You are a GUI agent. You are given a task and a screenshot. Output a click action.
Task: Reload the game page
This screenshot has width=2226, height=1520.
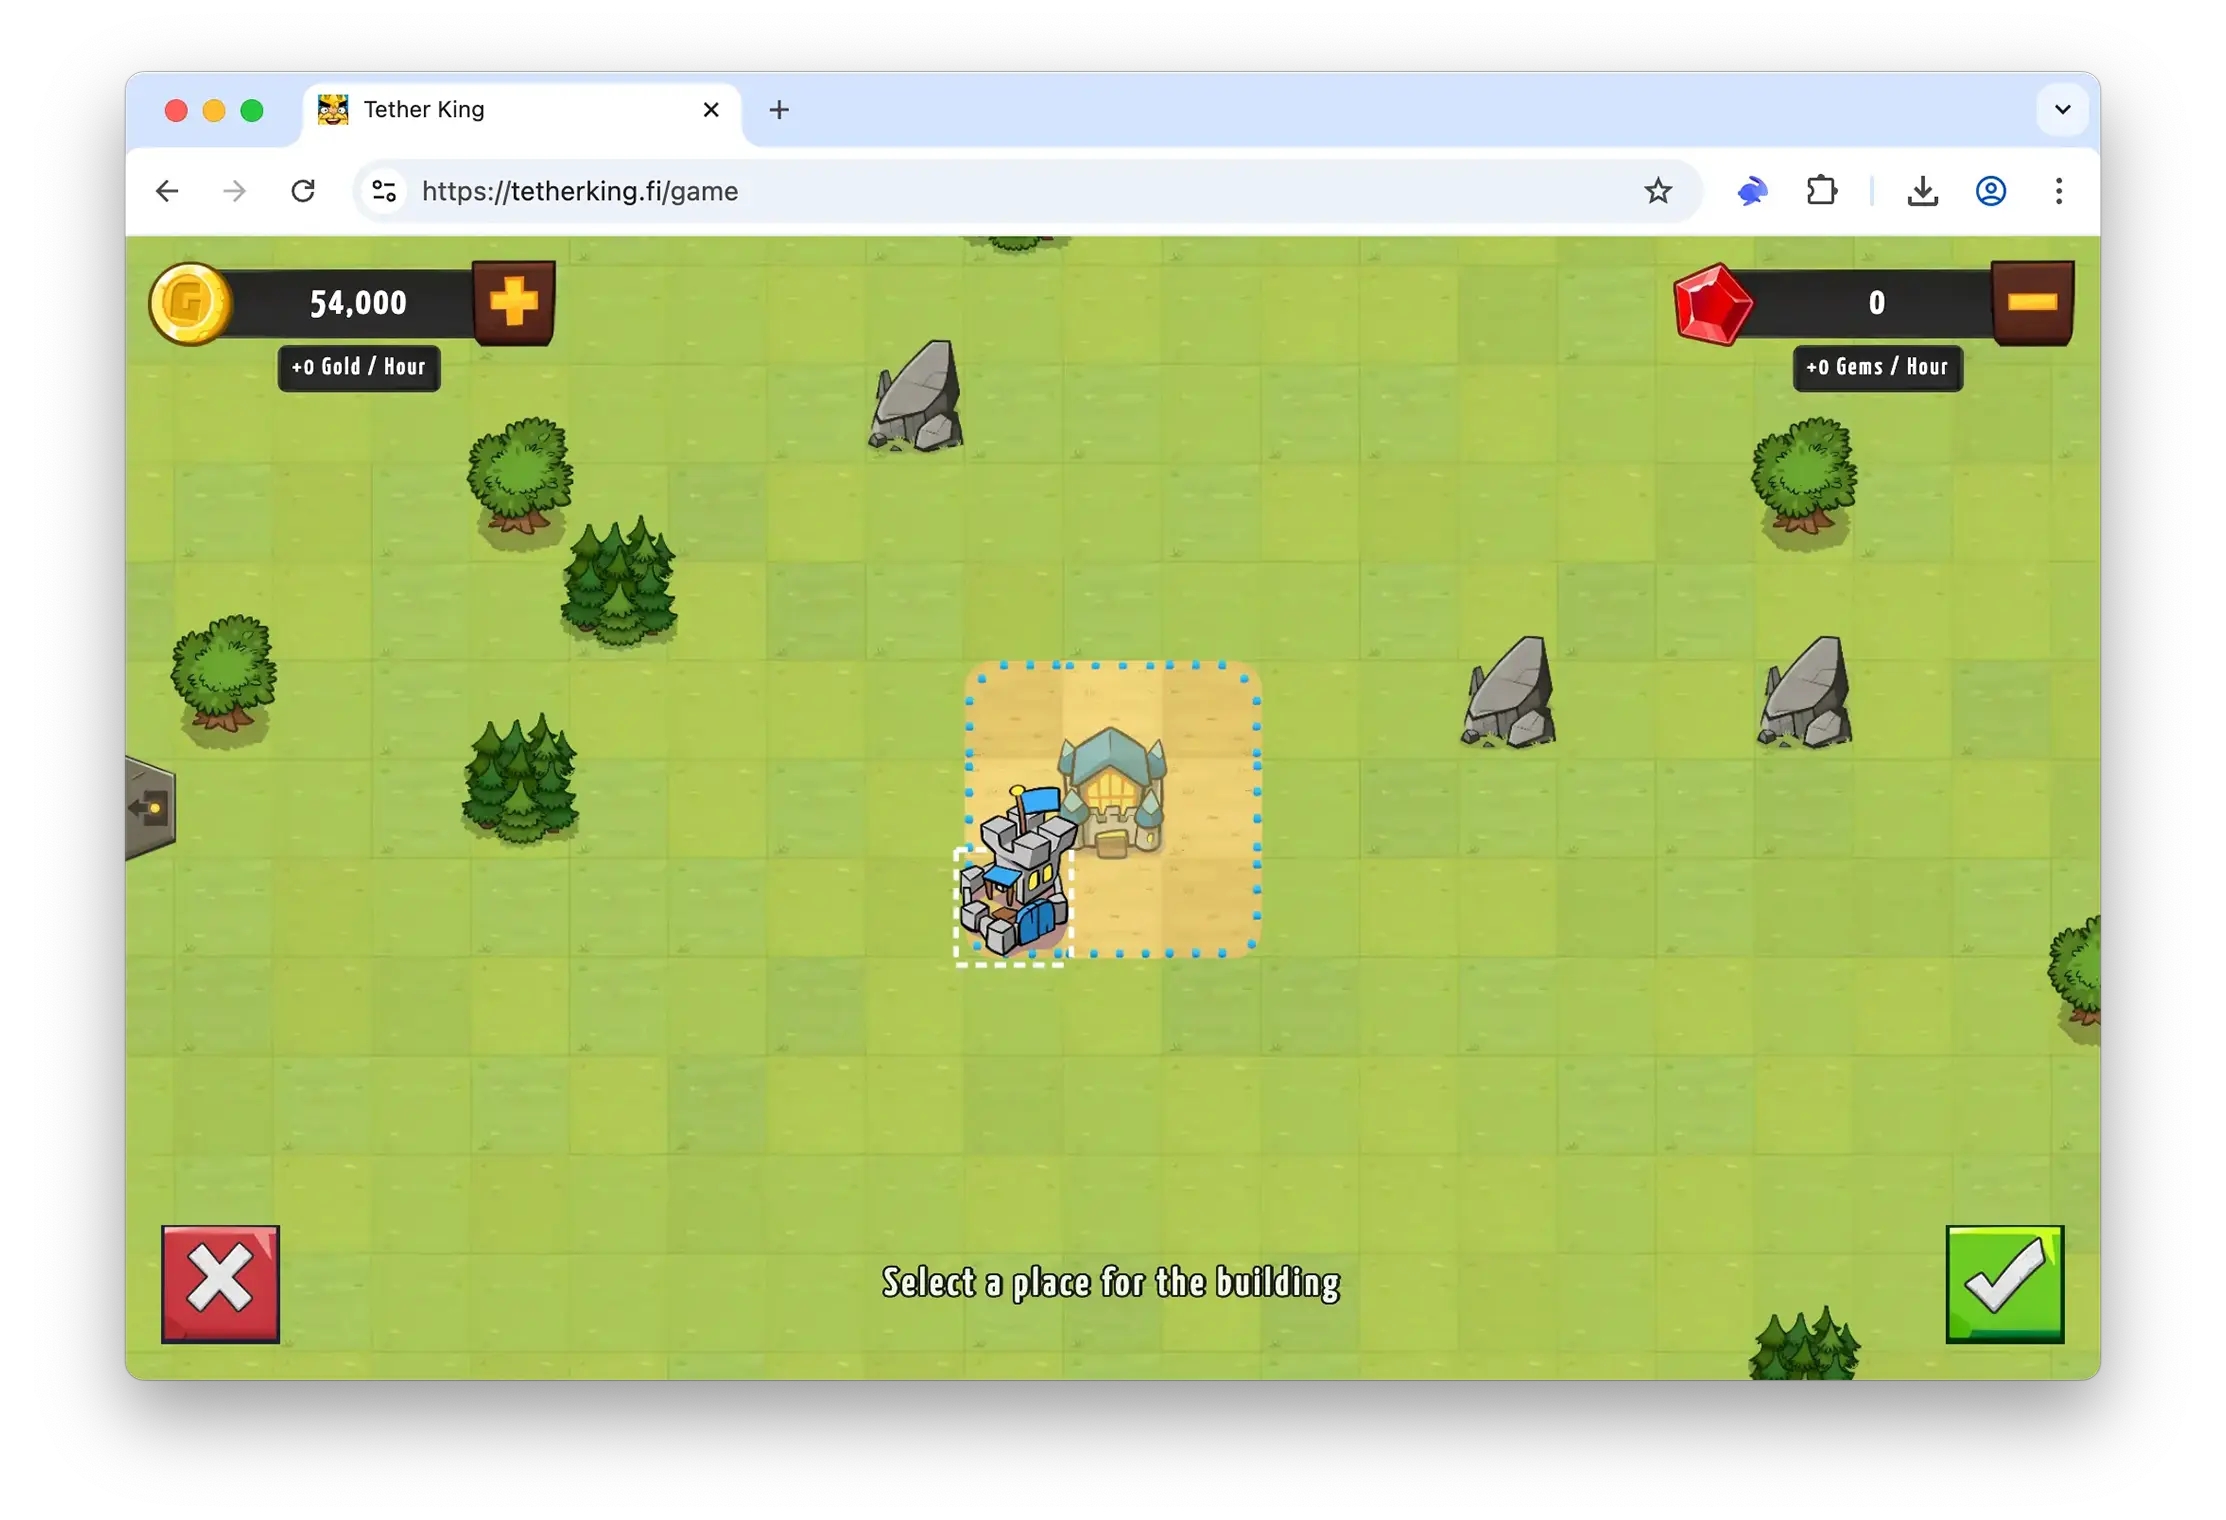tap(303, 191)
